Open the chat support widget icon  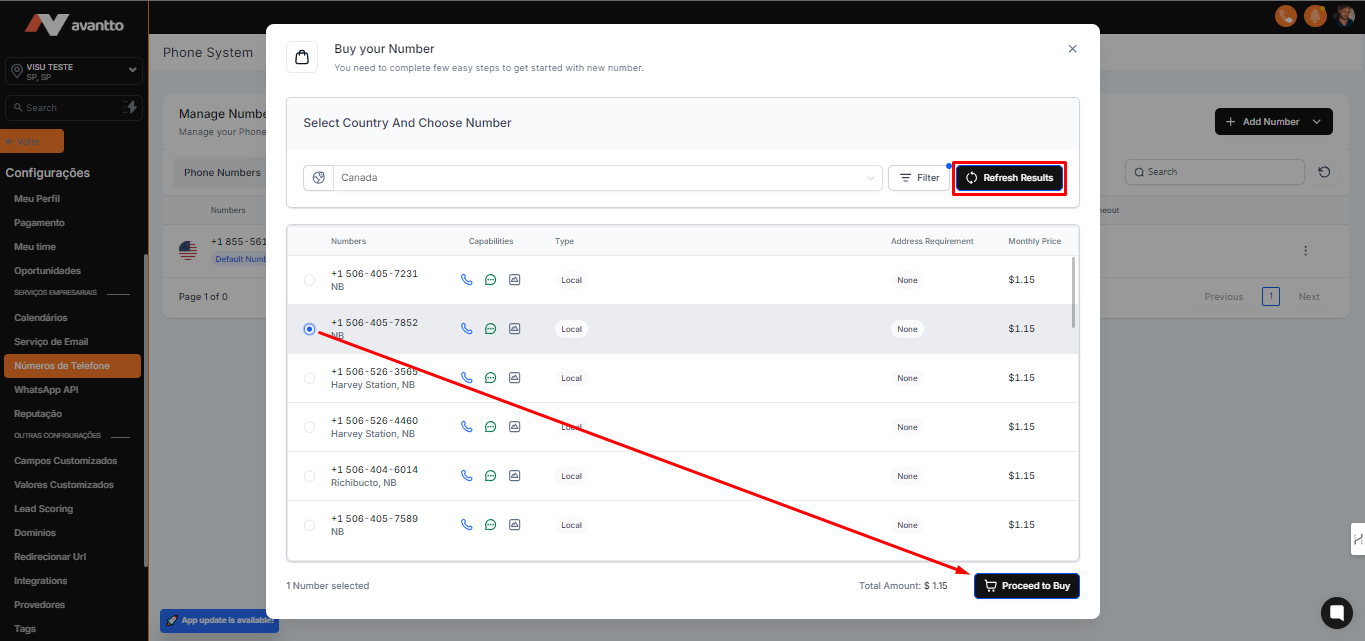[x=1336, y=612]
